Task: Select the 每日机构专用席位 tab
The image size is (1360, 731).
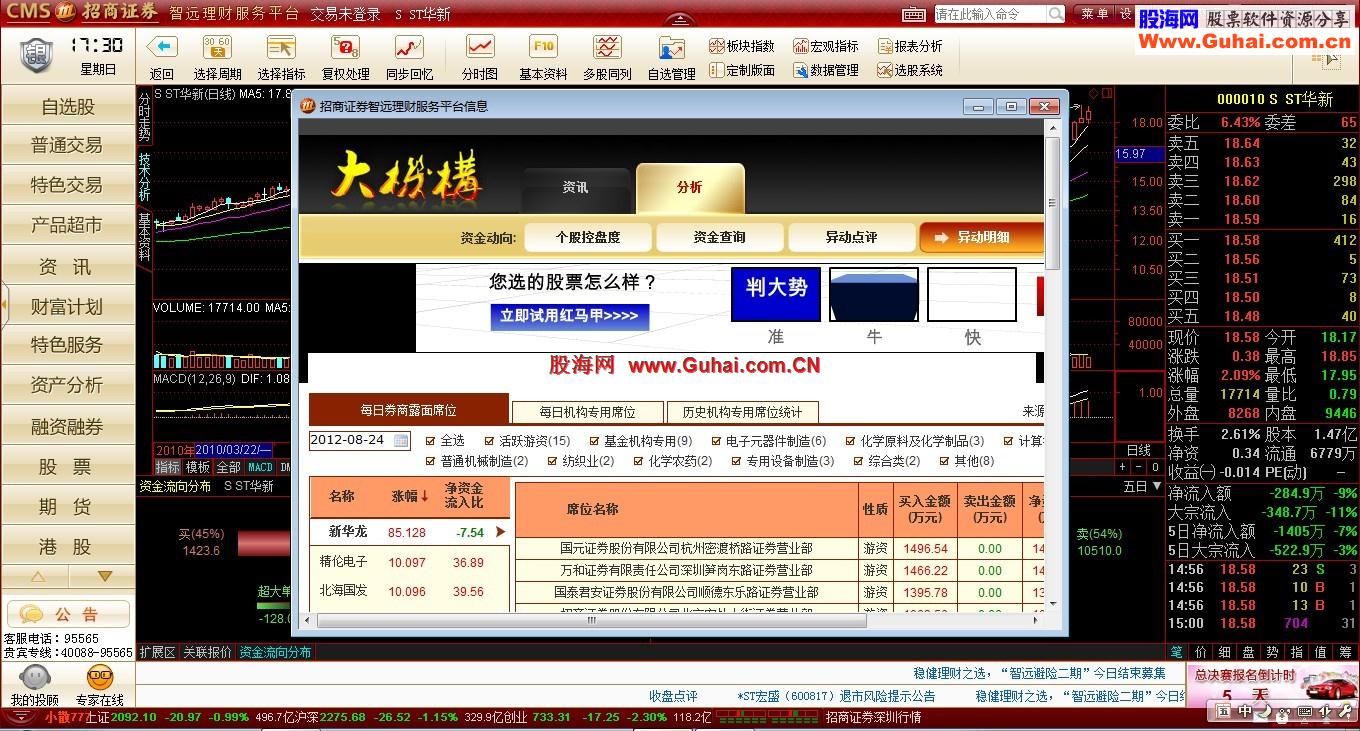Action: tap(588, 412)
